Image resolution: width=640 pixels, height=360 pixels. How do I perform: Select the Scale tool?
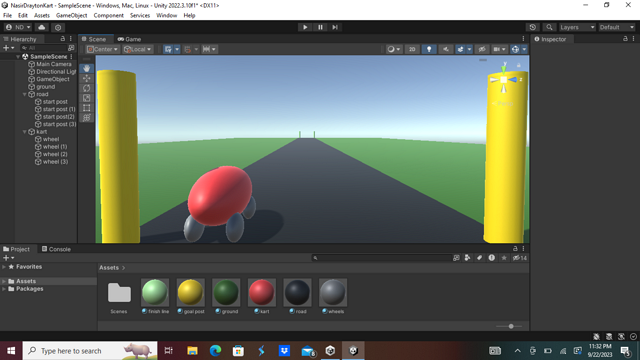[87, 98]
